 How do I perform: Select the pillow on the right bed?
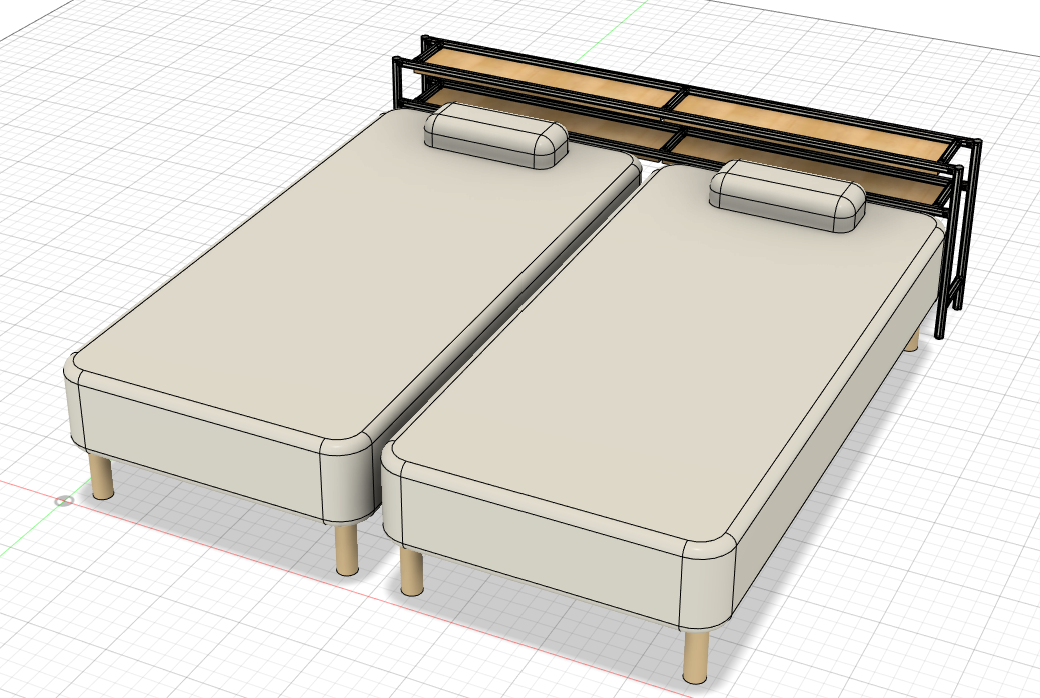787,196
